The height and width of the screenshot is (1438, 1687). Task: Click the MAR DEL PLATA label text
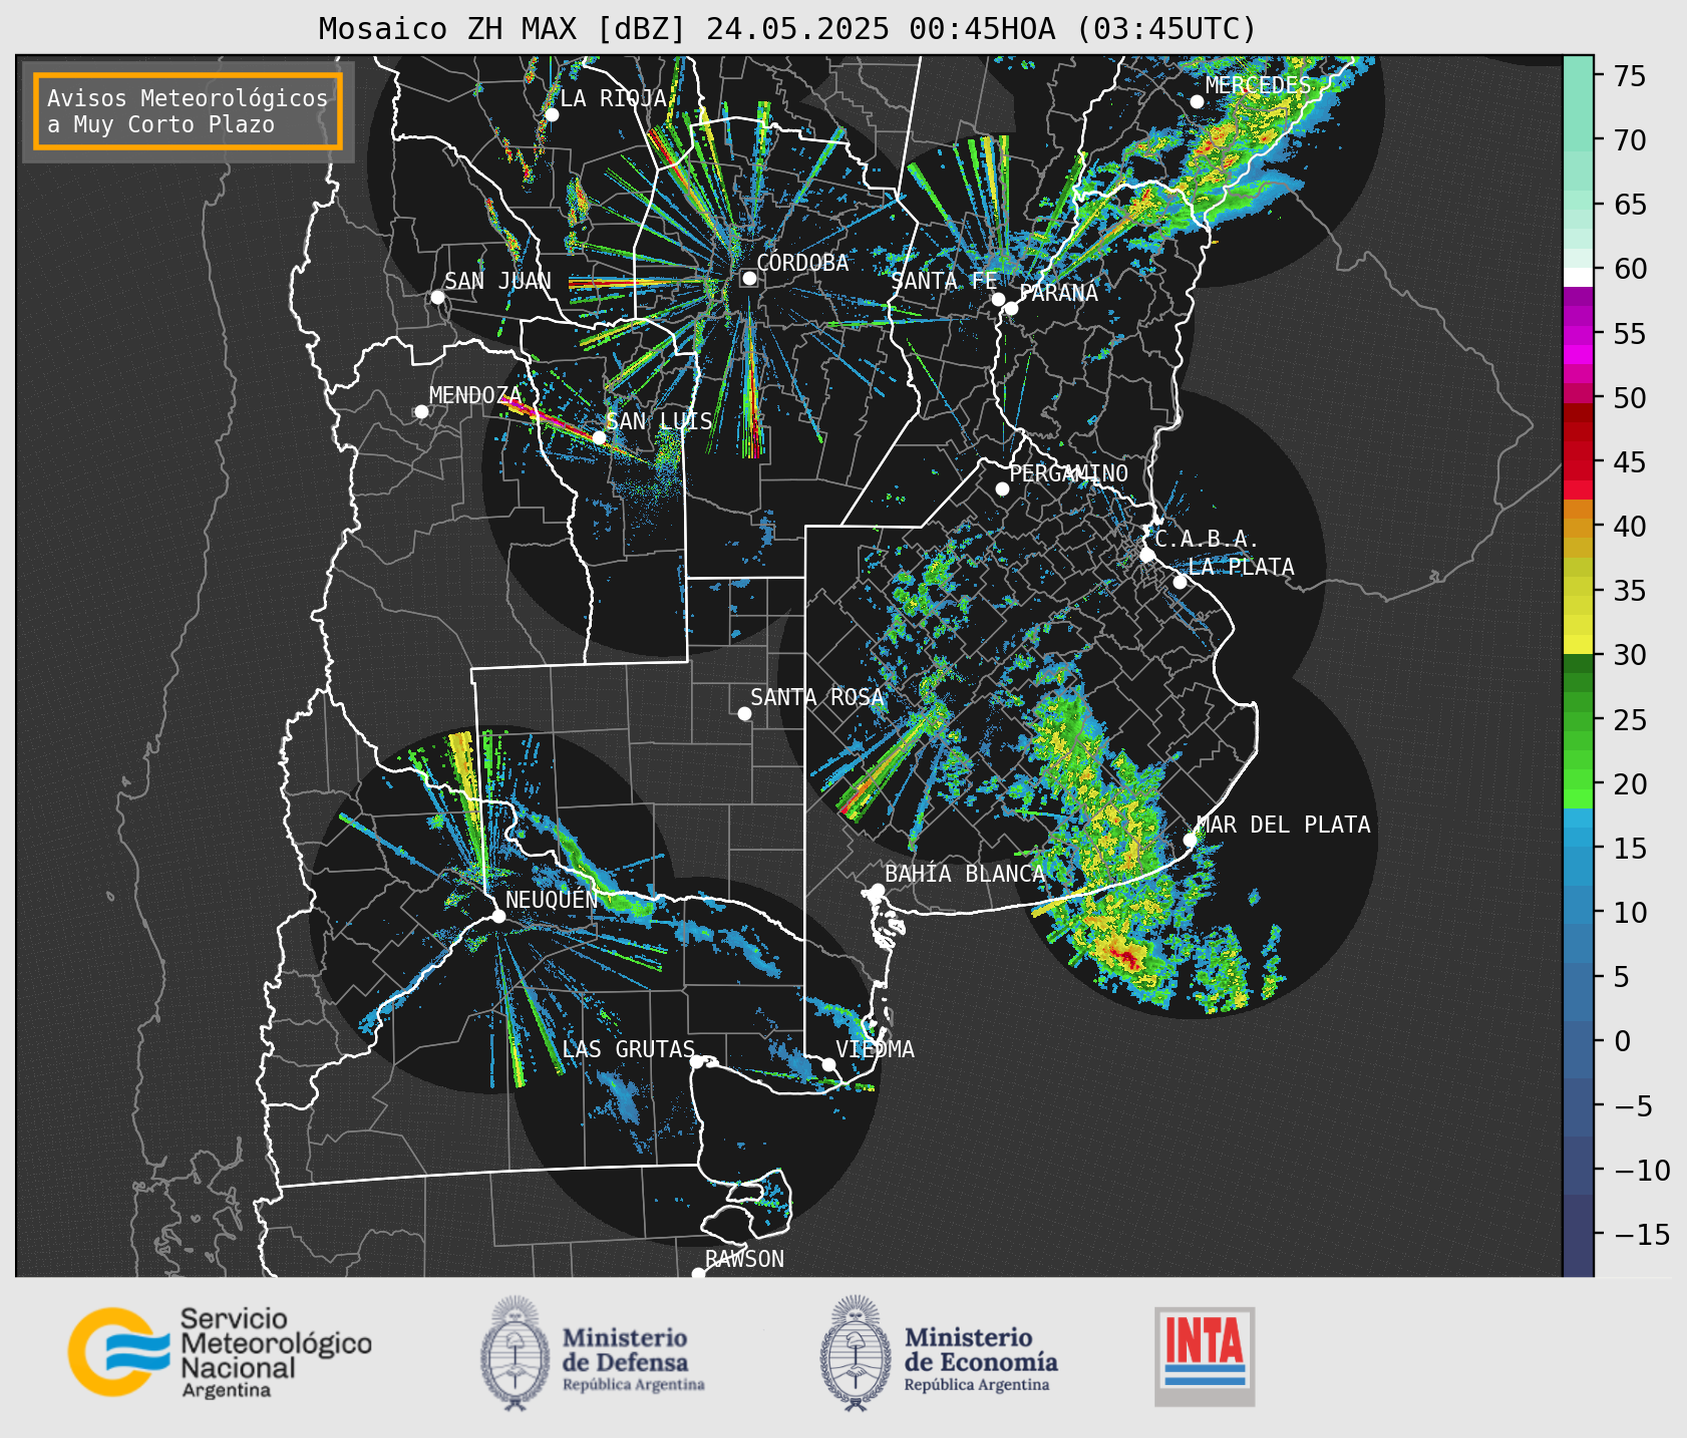coord(1284,825)
